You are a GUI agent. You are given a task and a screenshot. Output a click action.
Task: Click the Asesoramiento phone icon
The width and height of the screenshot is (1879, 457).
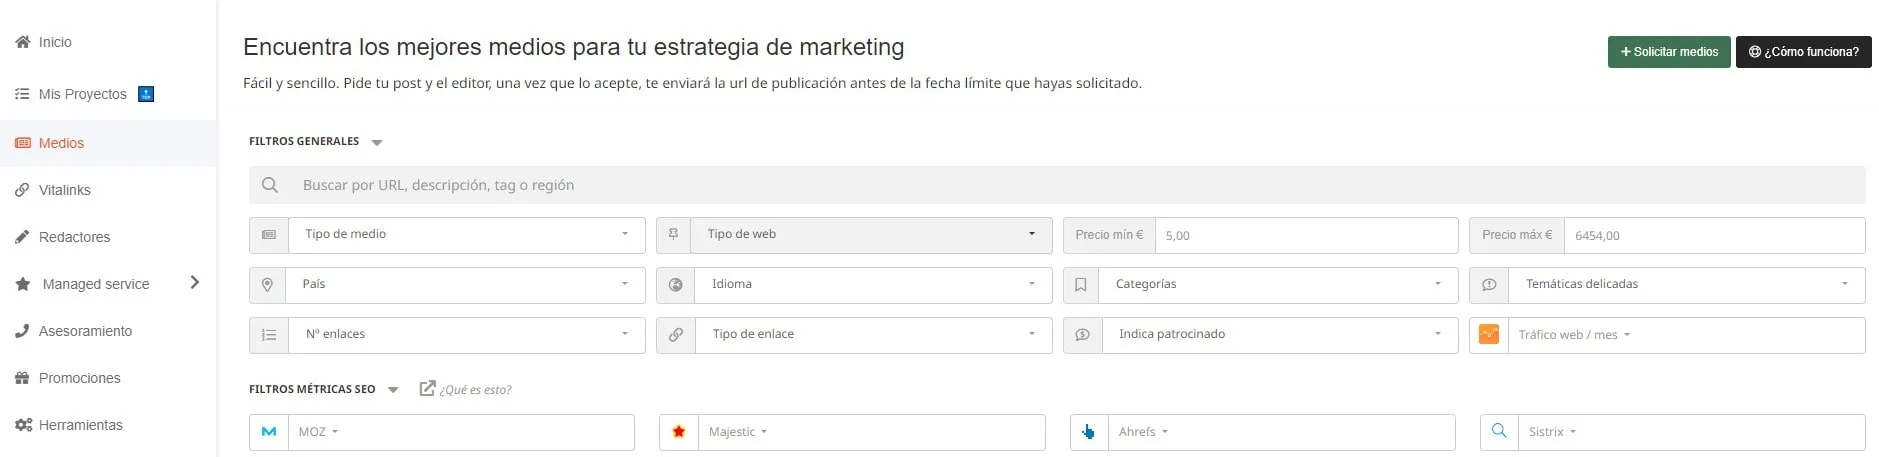point(22,331)
